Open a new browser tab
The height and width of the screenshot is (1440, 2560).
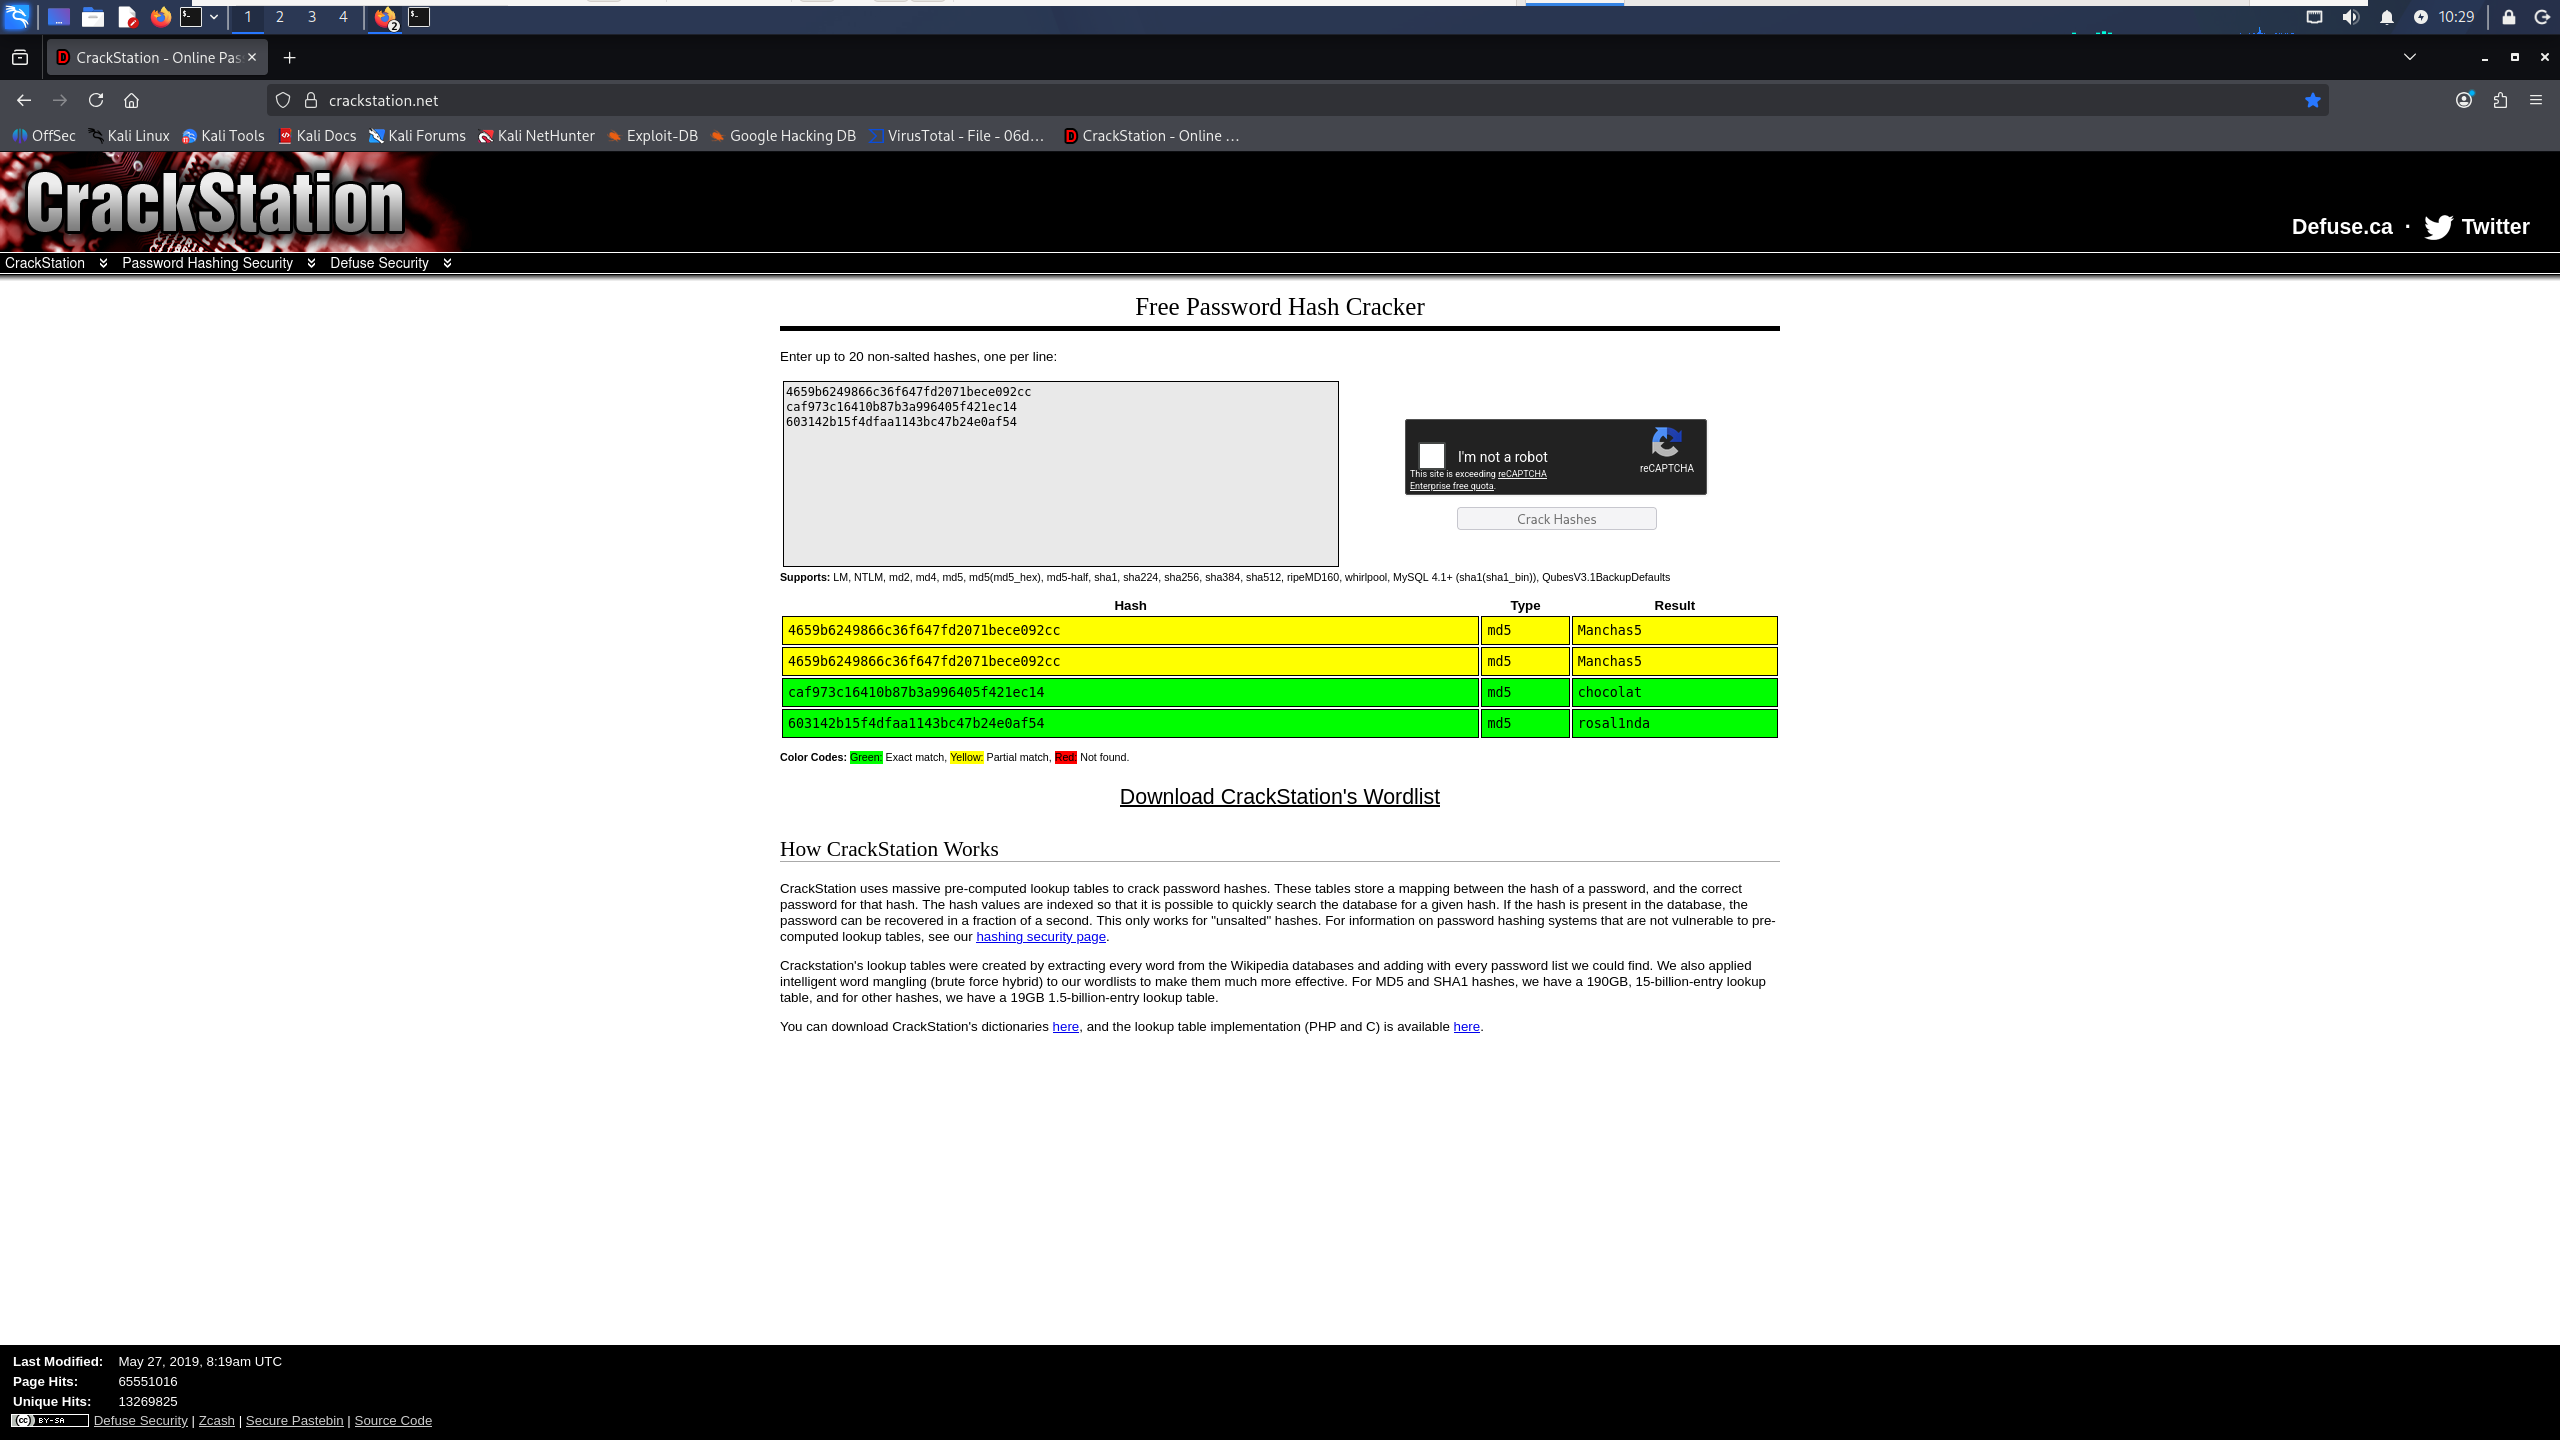[x=290, y=58]
